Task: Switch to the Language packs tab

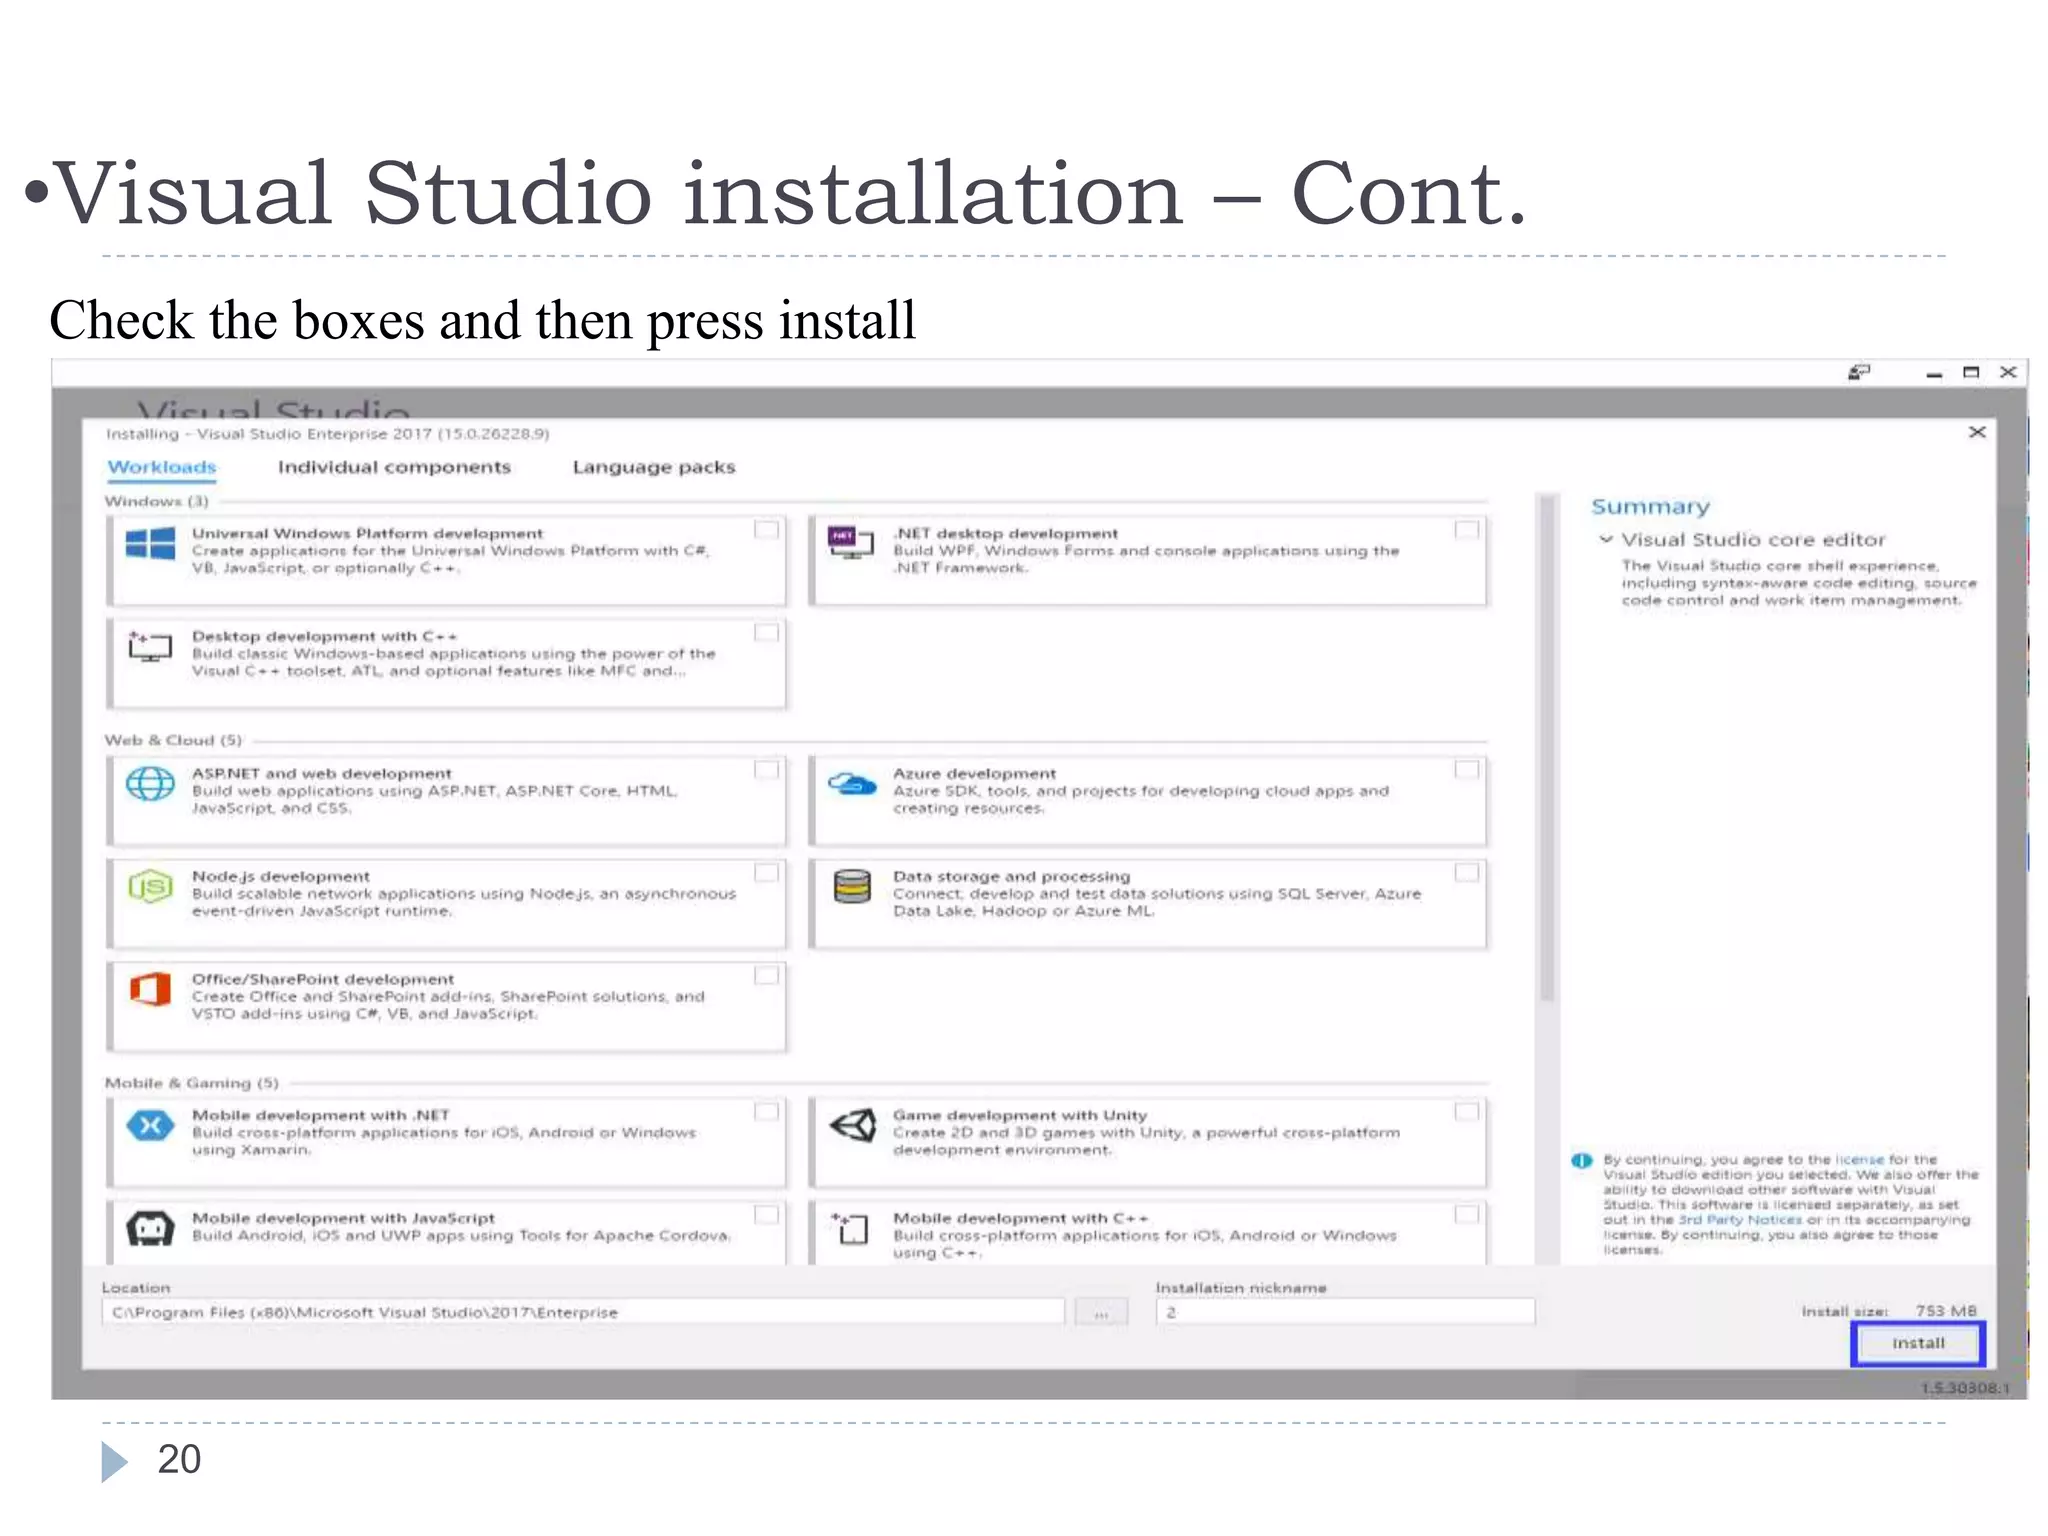Action: (654, 467)
